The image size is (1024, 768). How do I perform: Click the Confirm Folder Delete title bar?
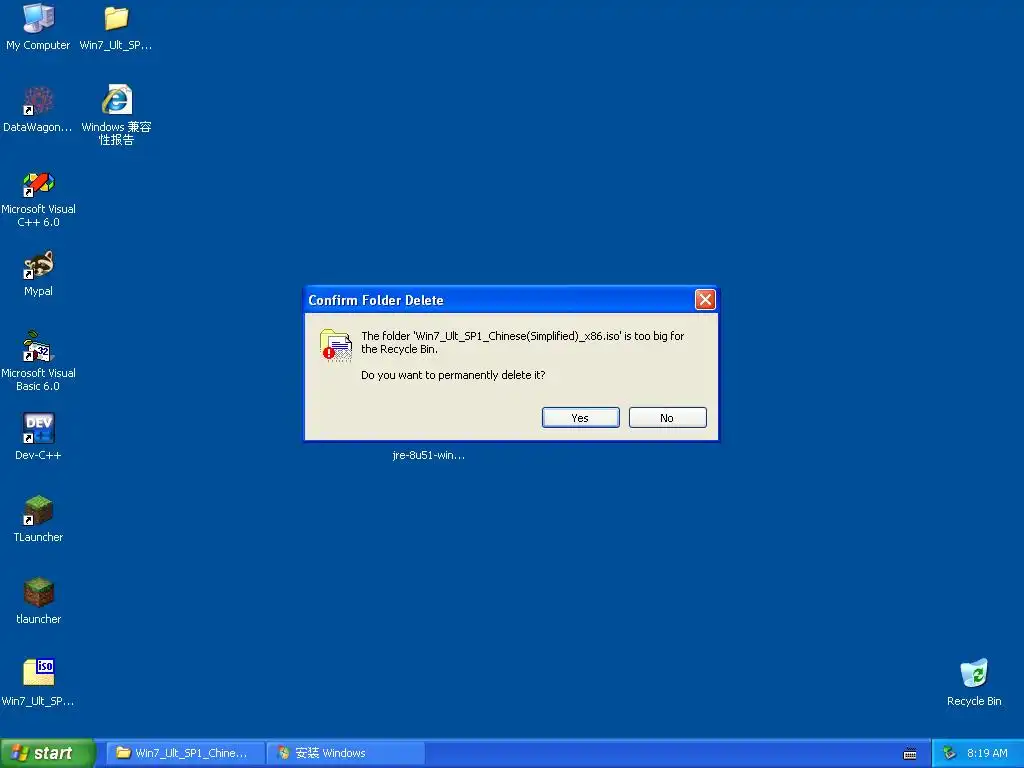(x=500, y=300)
